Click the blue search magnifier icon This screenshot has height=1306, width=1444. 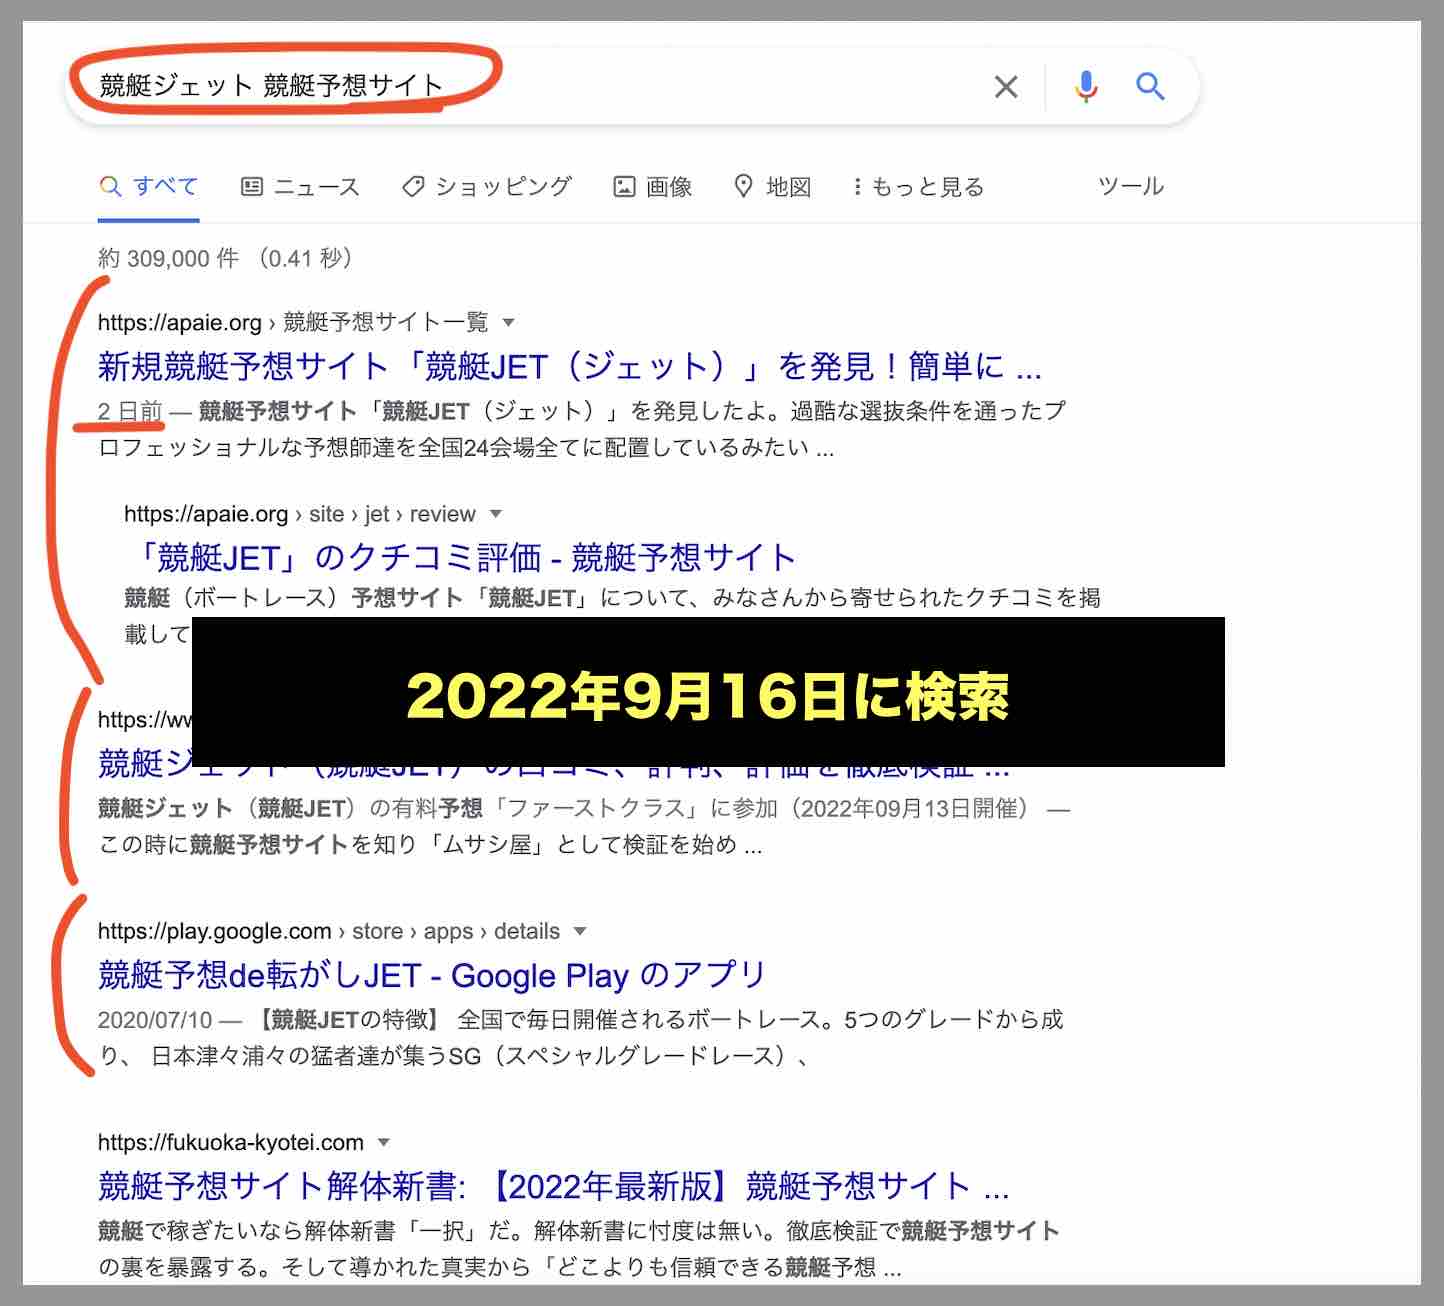1150,87
